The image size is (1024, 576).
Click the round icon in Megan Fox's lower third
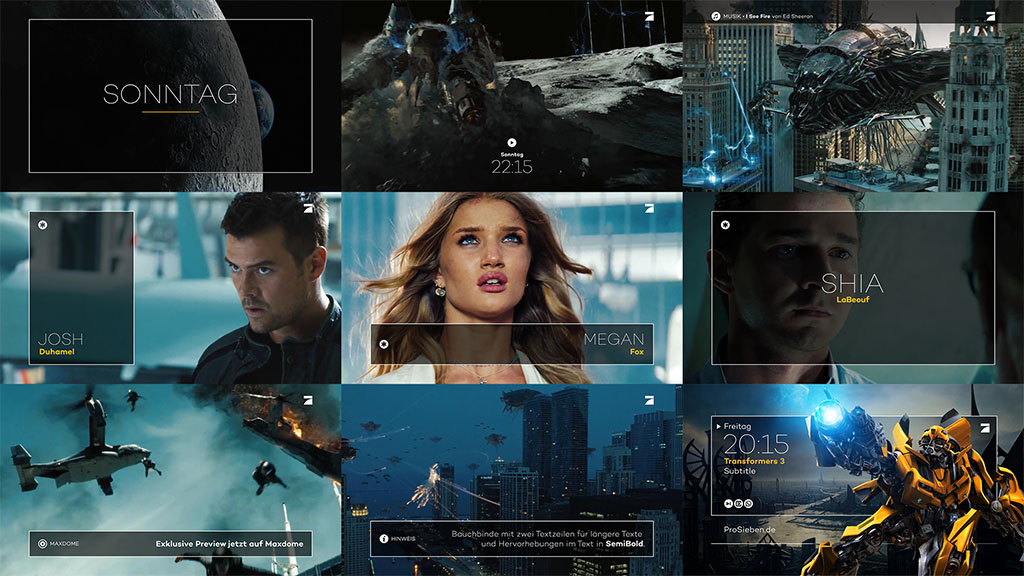pos(384,344)
